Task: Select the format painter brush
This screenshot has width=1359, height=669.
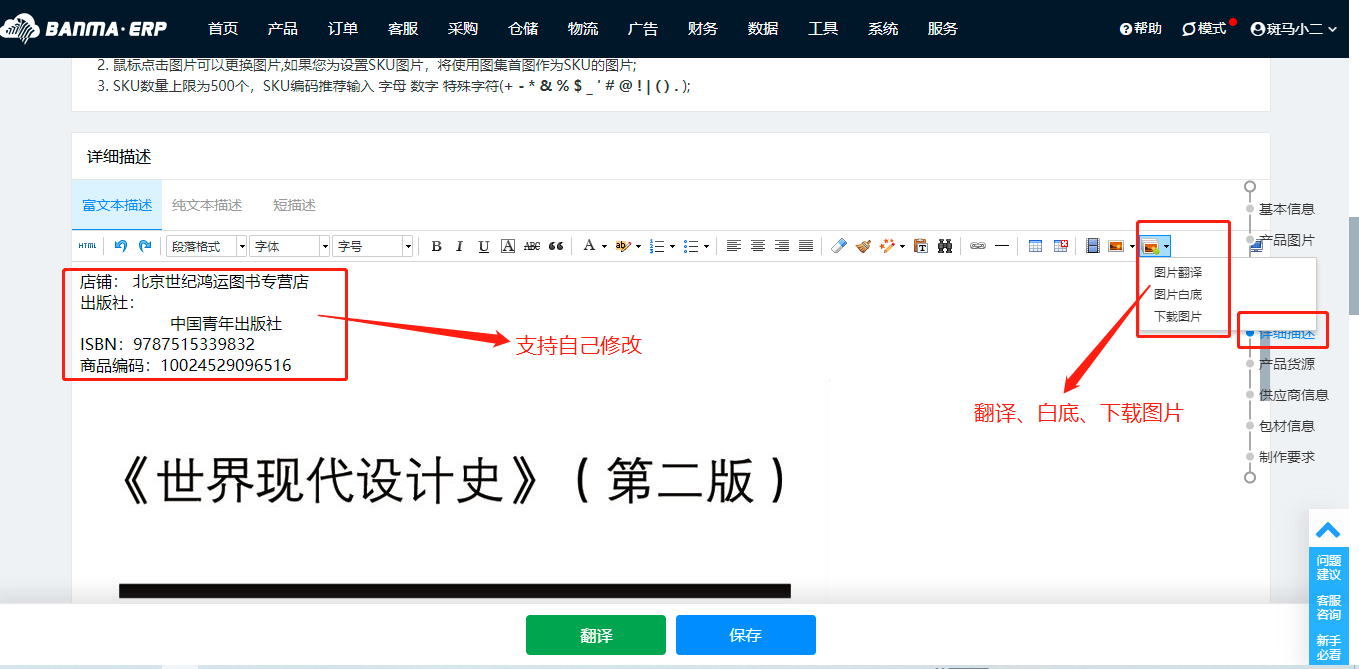Action: click(x=863, y=246)
